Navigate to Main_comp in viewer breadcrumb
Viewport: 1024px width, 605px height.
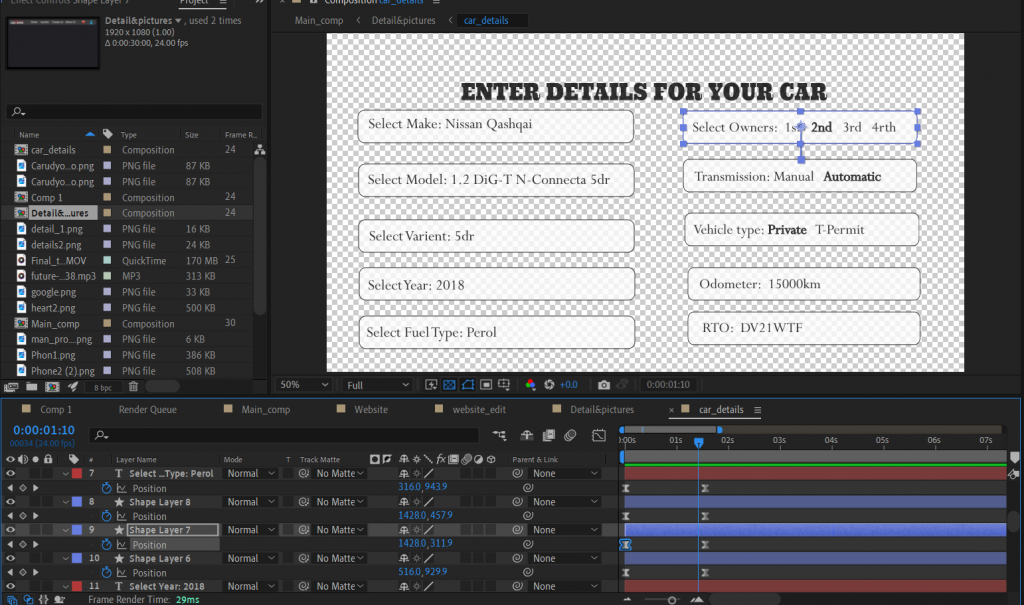pos(319,20)
